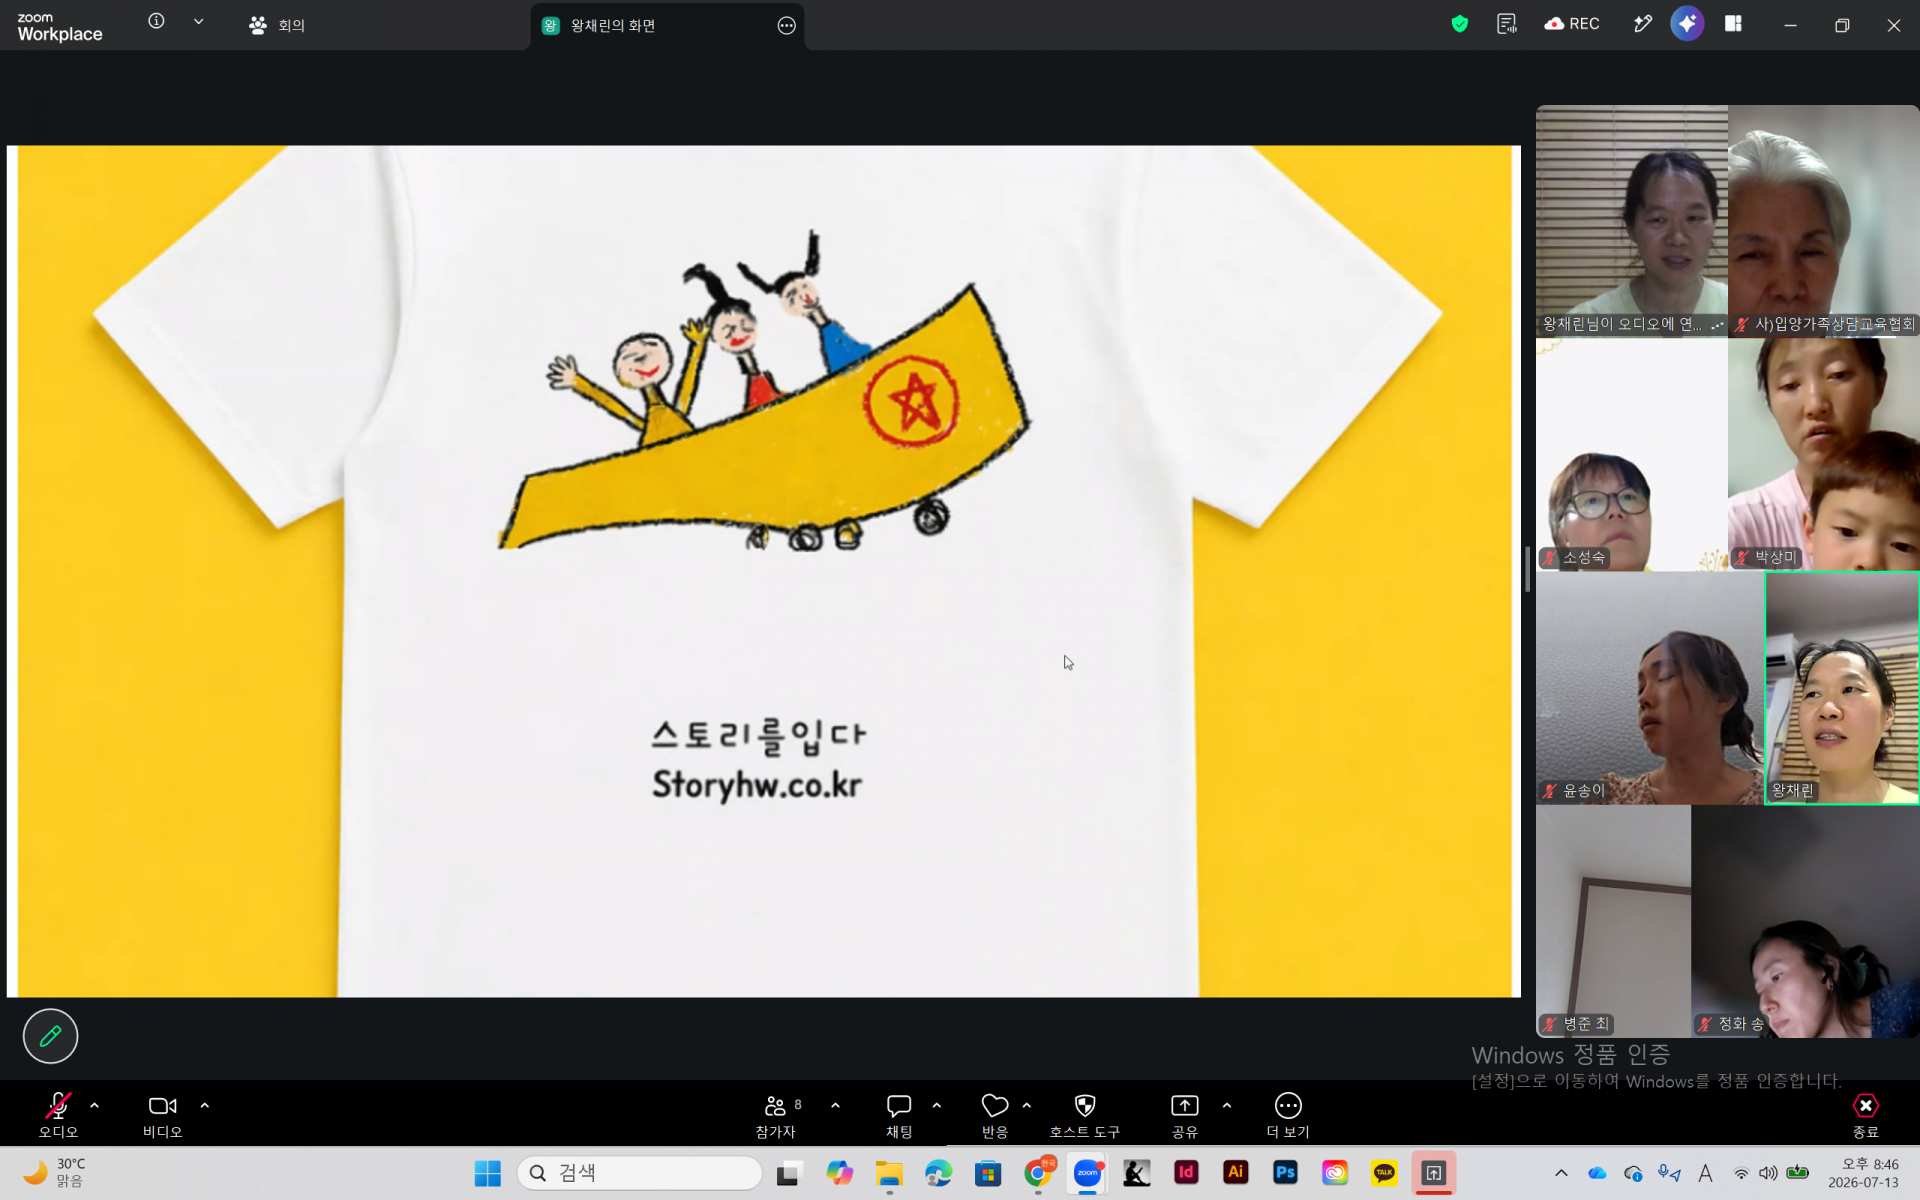1920x1200 pixels.
Task: Open File Explorer in the taskbar
Action: click(x=889, y=1173)
